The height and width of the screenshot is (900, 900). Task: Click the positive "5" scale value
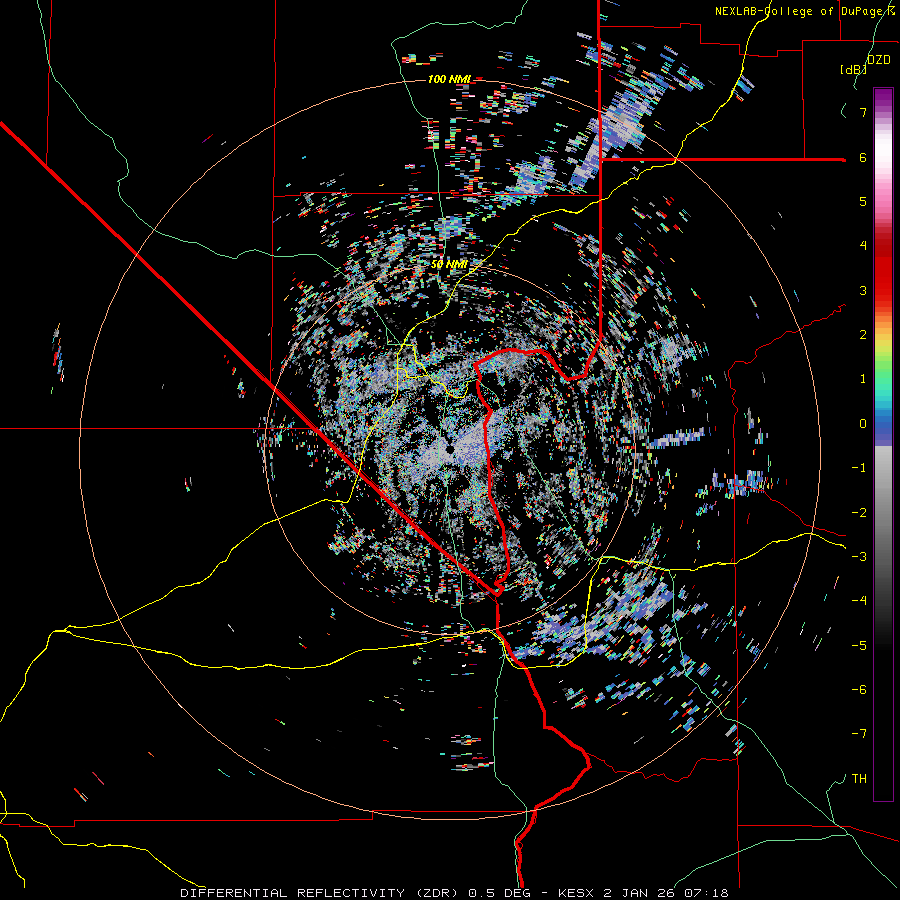coord(863,201)
